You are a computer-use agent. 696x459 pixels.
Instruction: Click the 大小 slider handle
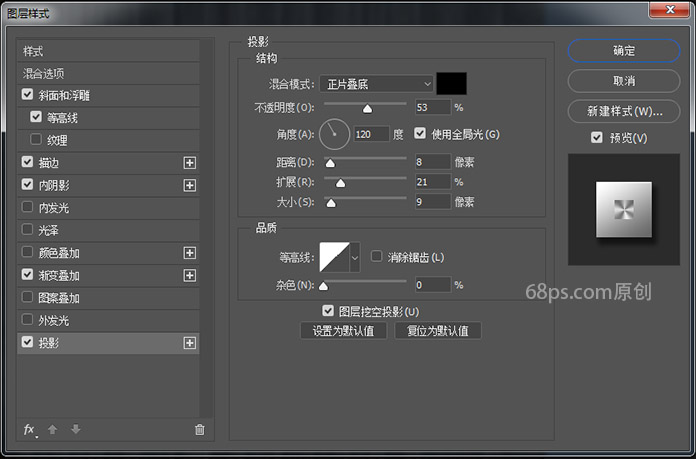click(331, 203)
